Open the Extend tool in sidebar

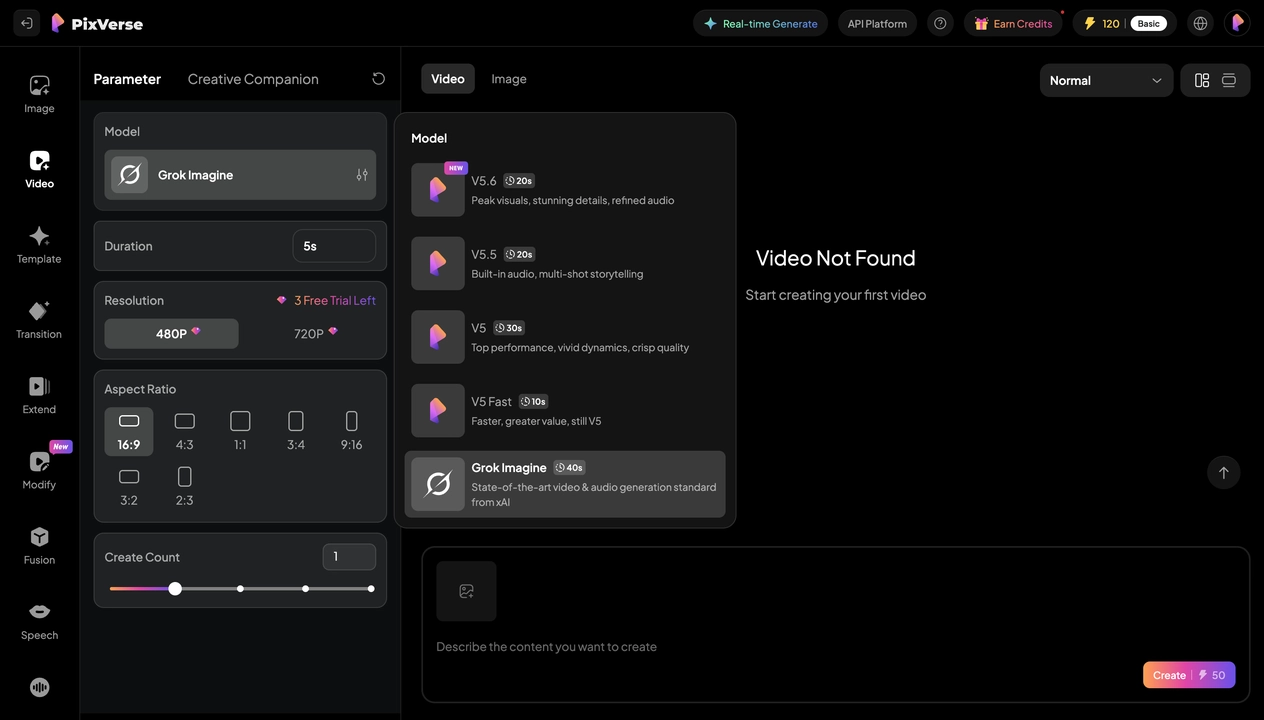click(39, 395)
